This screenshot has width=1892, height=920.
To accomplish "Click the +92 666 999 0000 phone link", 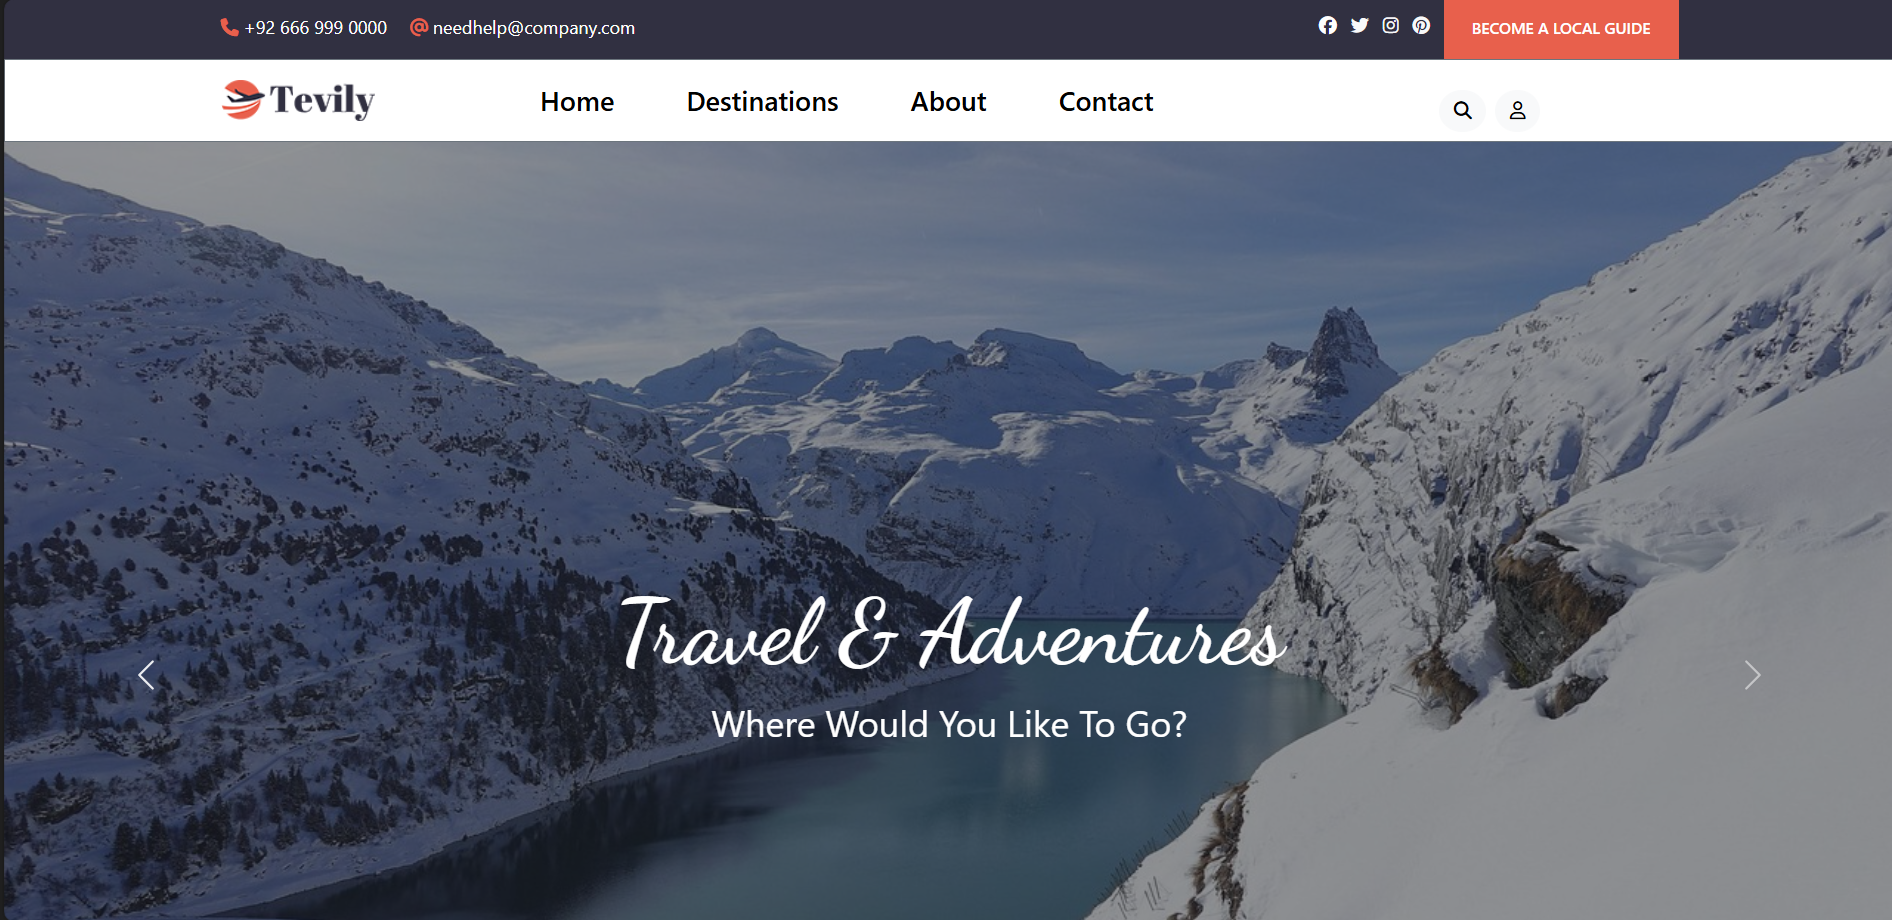I will click(316, 28).
